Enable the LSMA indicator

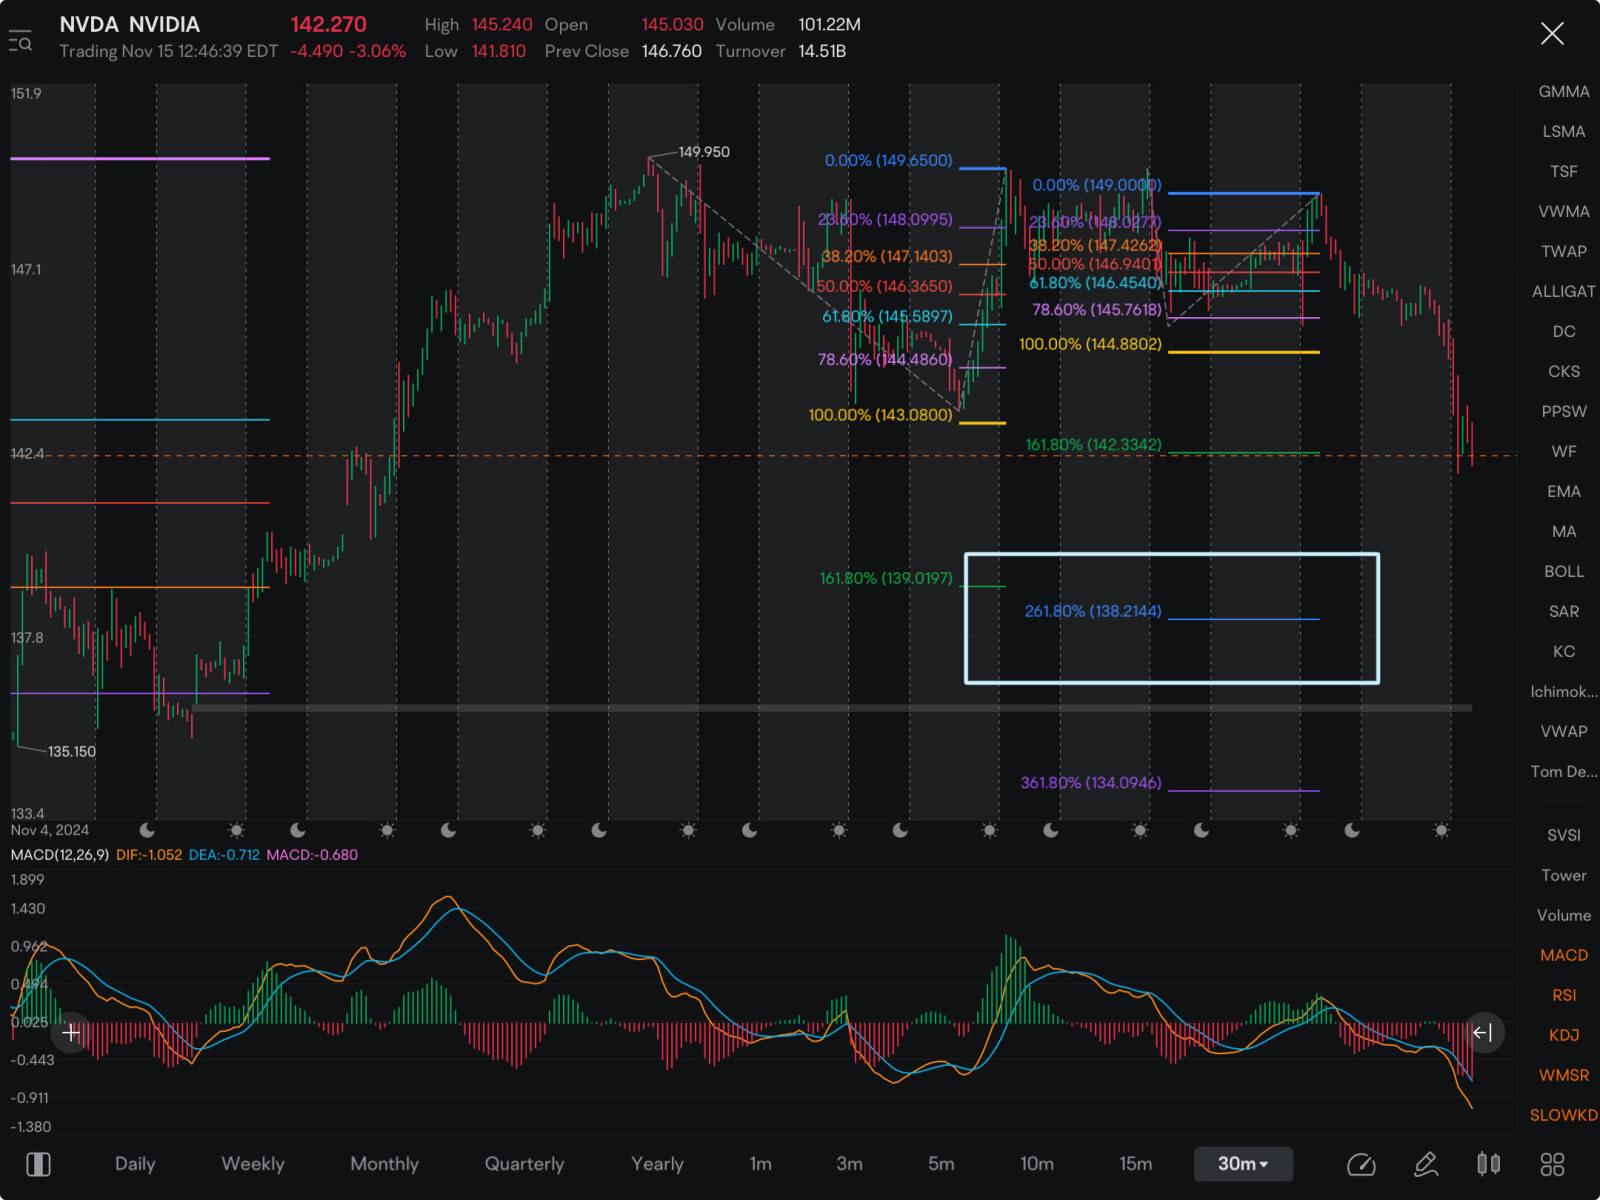1563,131
